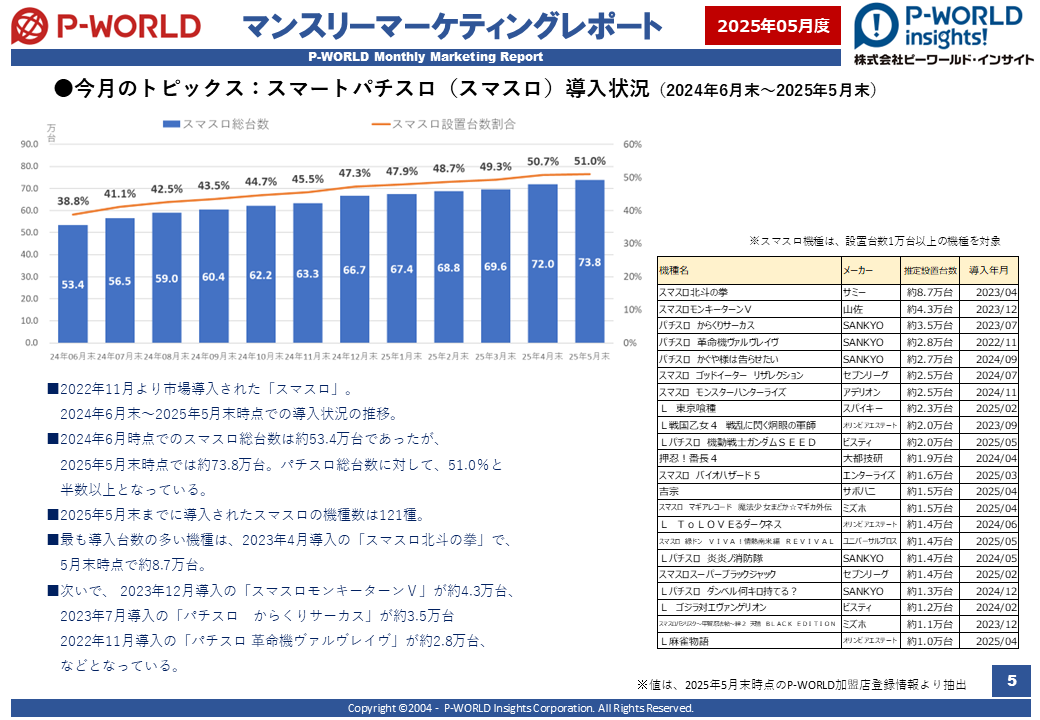Click the 押忍！番長4 table cell

(x=749, y=459)
